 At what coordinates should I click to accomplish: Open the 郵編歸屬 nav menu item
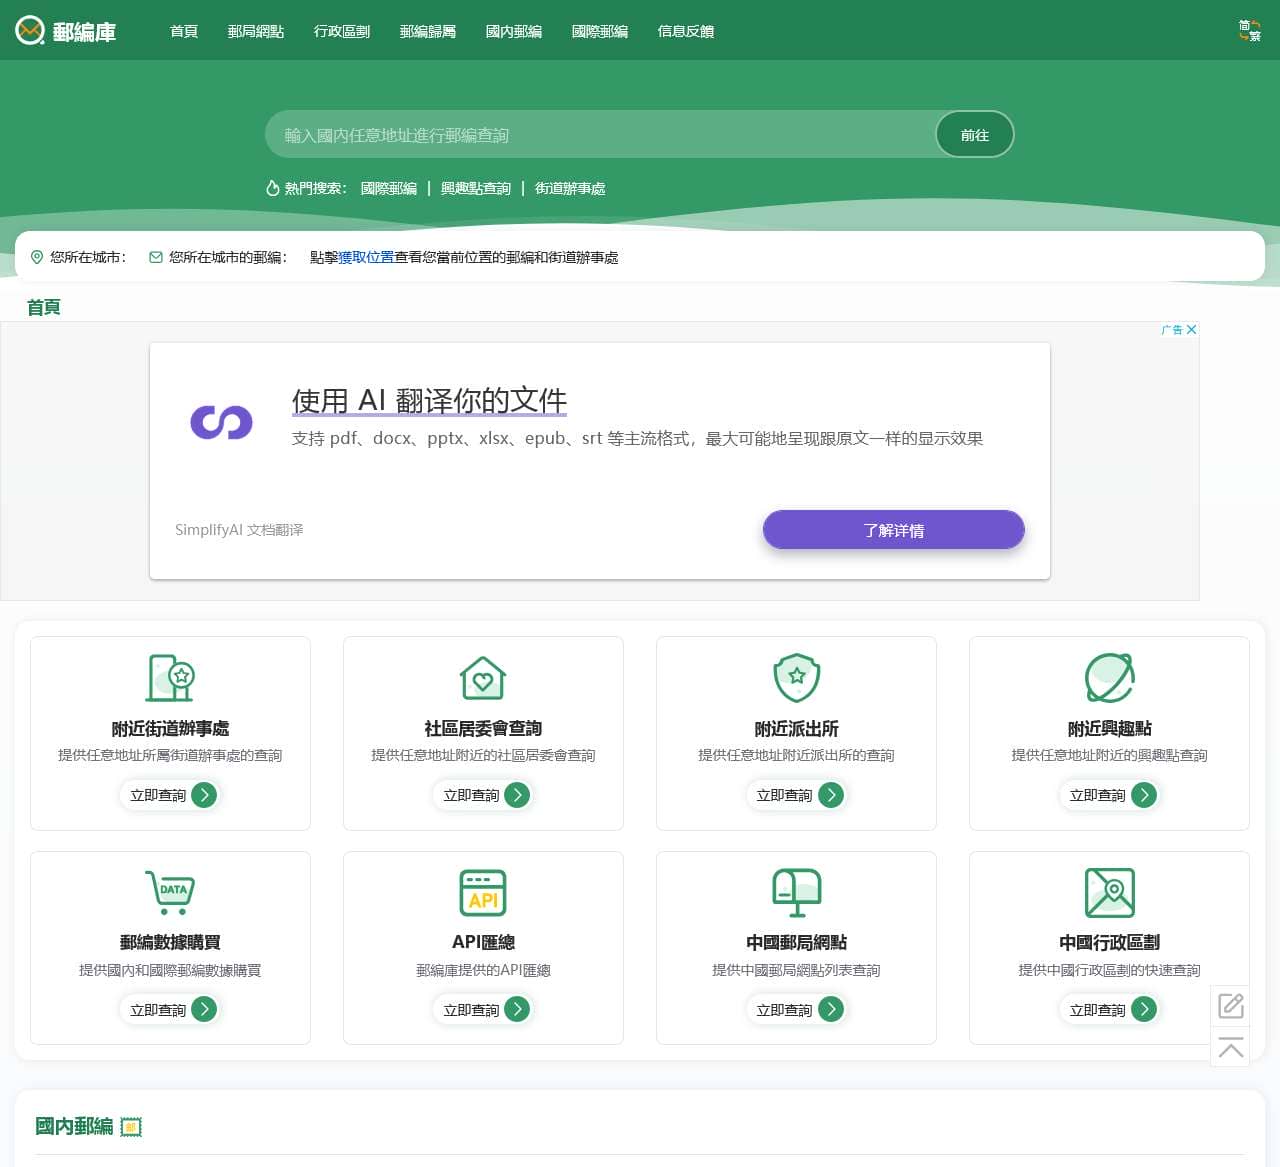[x=428, y=31]
